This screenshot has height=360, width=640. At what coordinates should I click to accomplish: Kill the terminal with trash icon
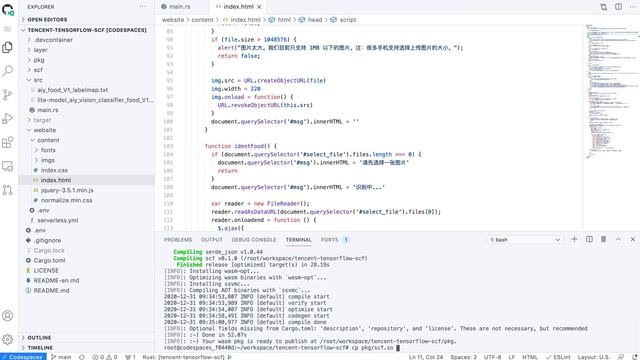tap(603, 239)
